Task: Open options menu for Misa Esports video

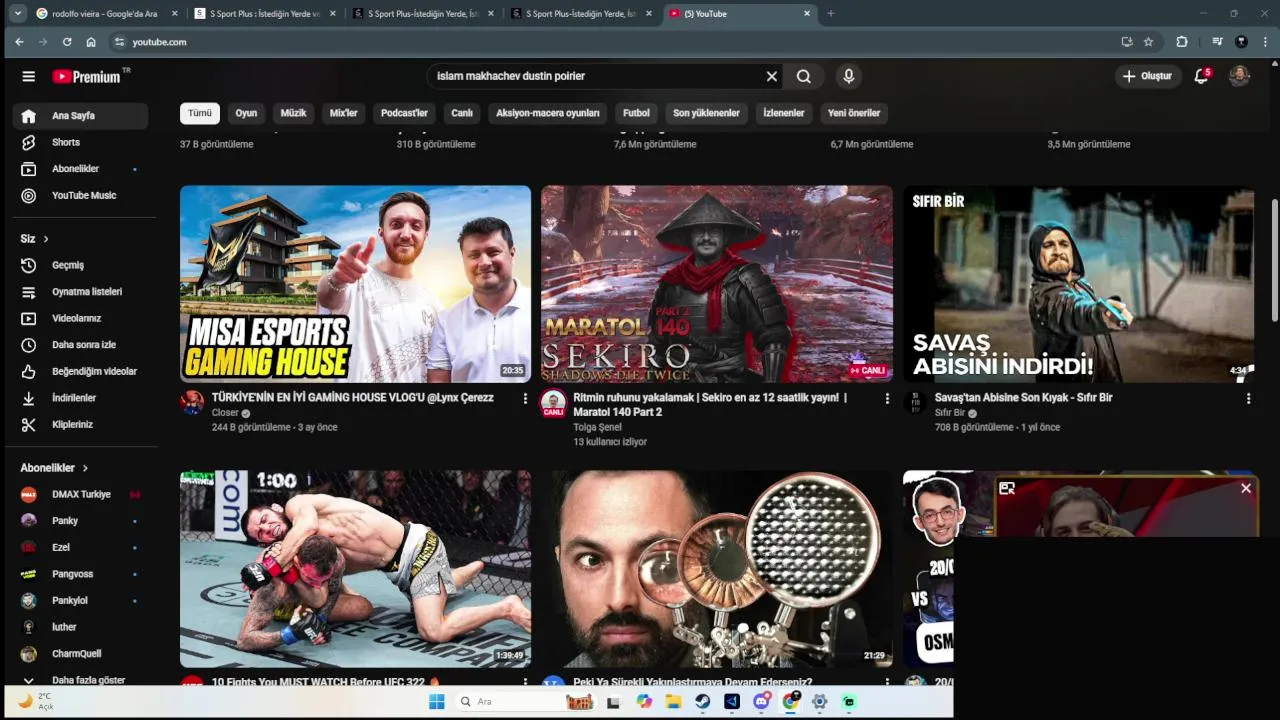Action: pos(525,398)
